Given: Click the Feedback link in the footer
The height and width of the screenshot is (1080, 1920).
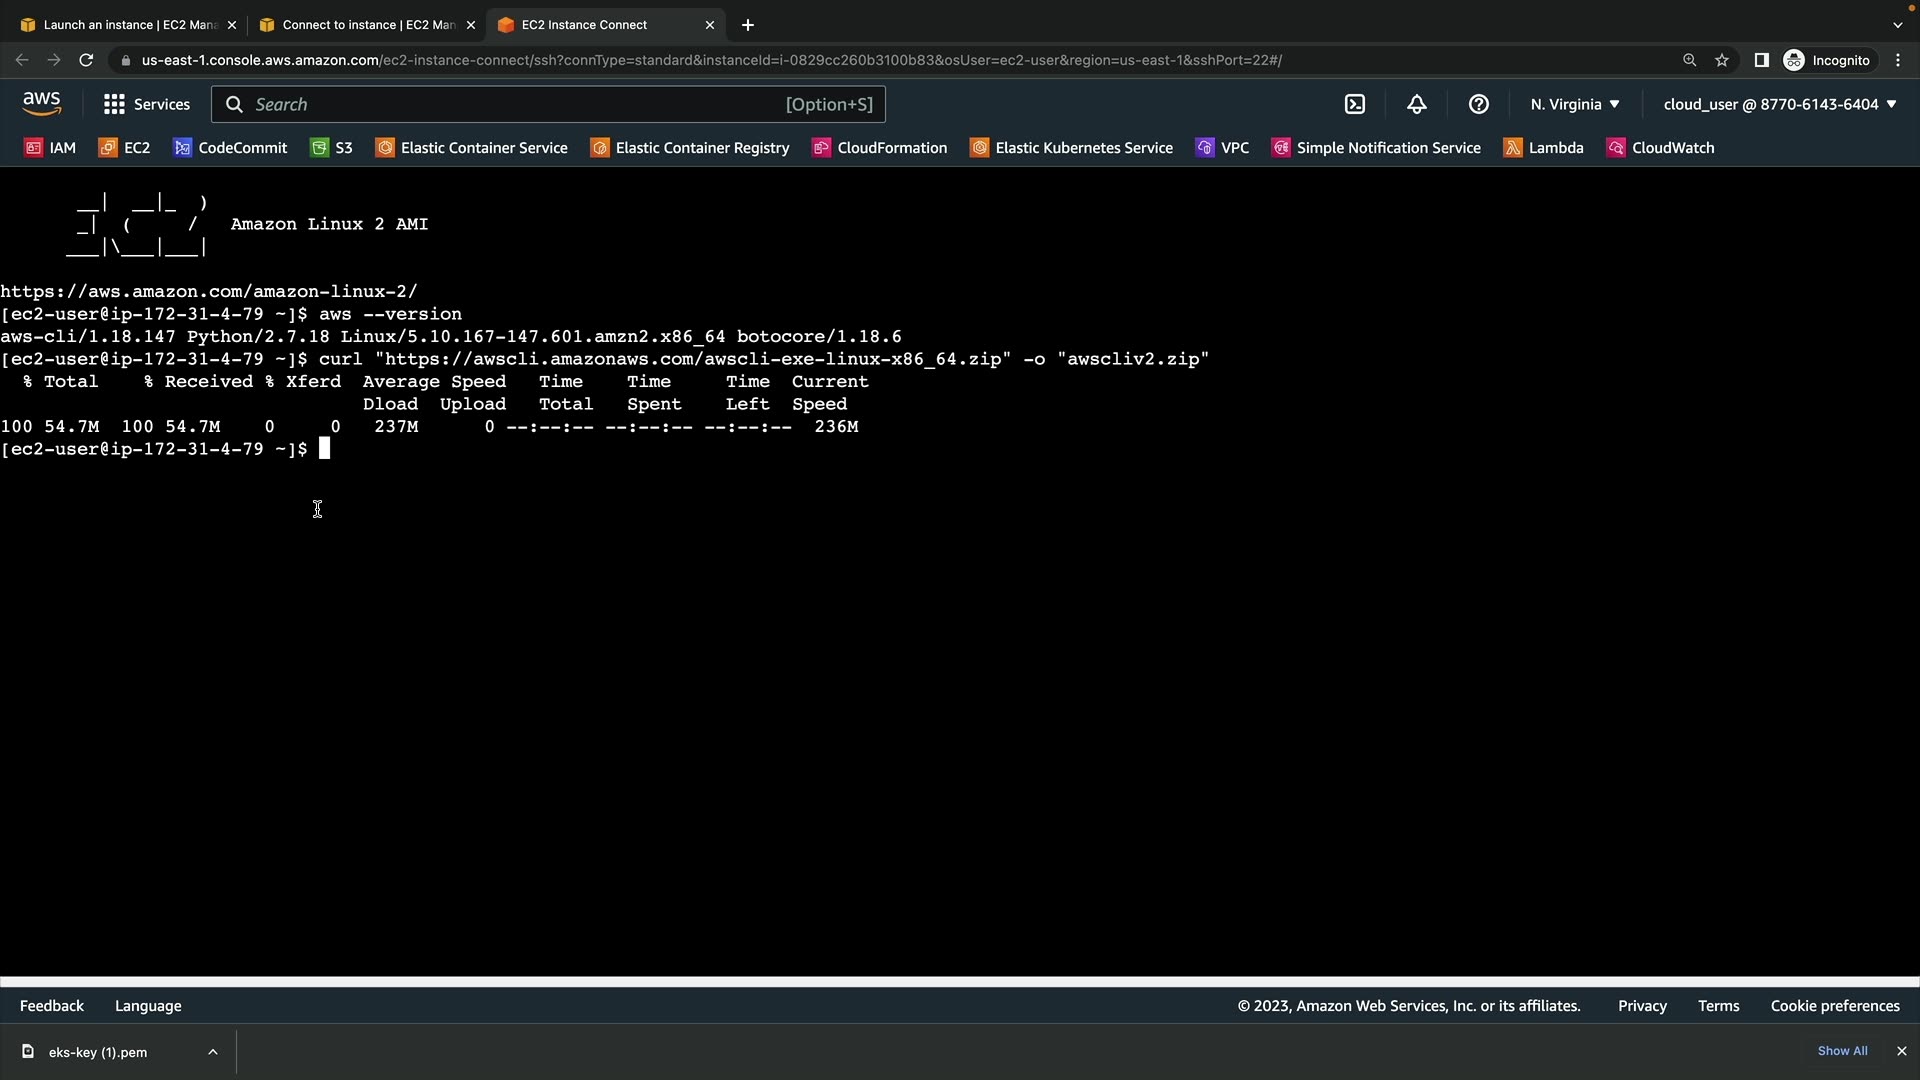Looking at the screenshot, I should point(52,1006).
